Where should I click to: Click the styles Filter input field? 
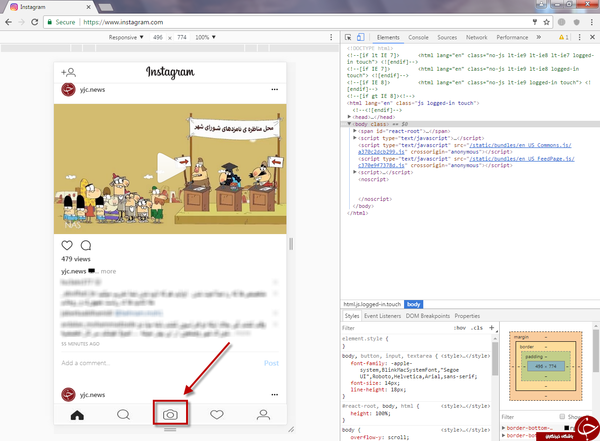tap(396, 328)
